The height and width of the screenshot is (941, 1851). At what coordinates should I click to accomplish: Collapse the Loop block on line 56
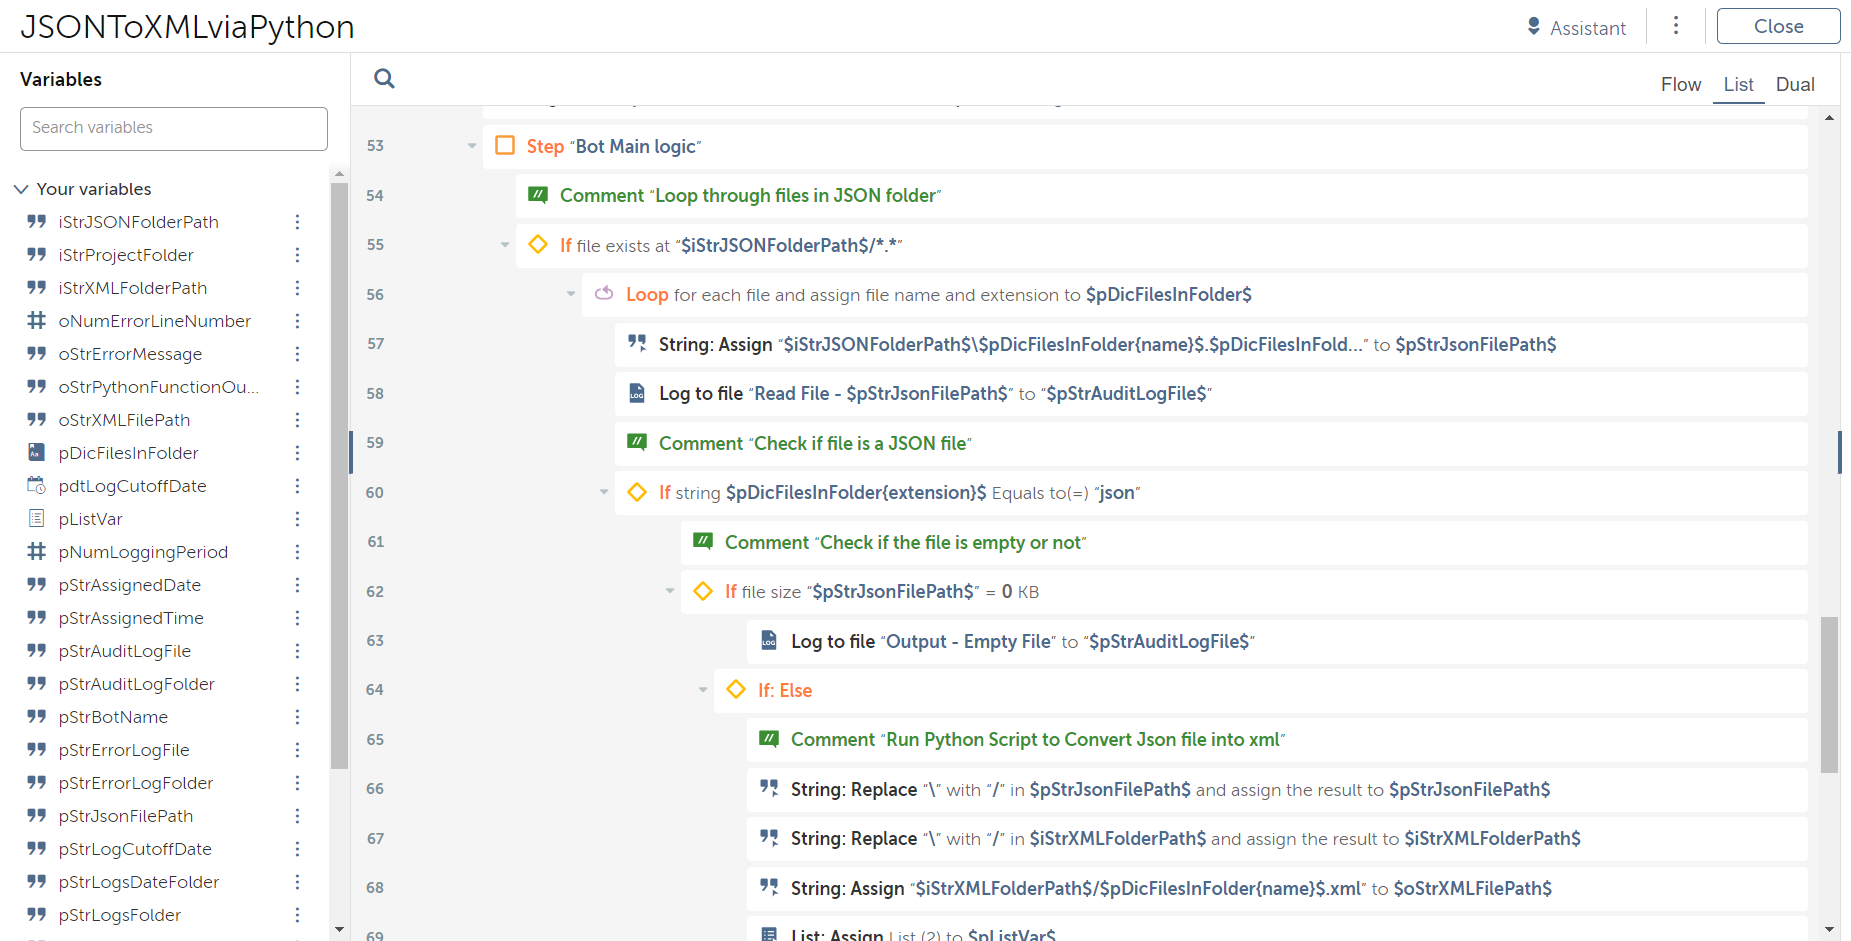click(x=571, y=294)
